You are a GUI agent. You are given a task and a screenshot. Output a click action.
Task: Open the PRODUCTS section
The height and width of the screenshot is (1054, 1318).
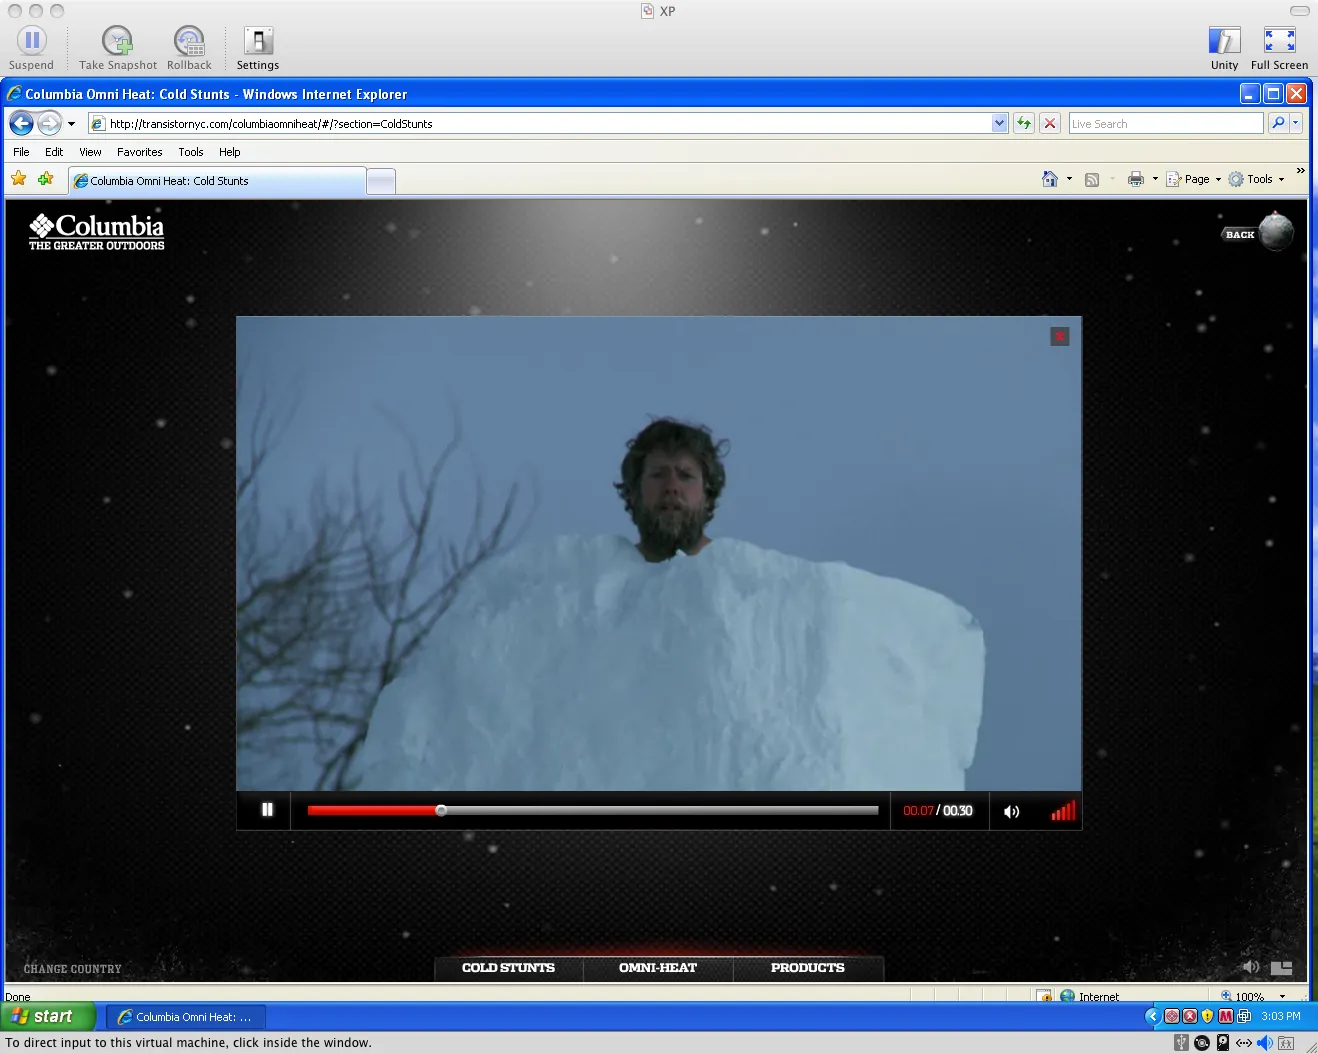click(808, 968)
